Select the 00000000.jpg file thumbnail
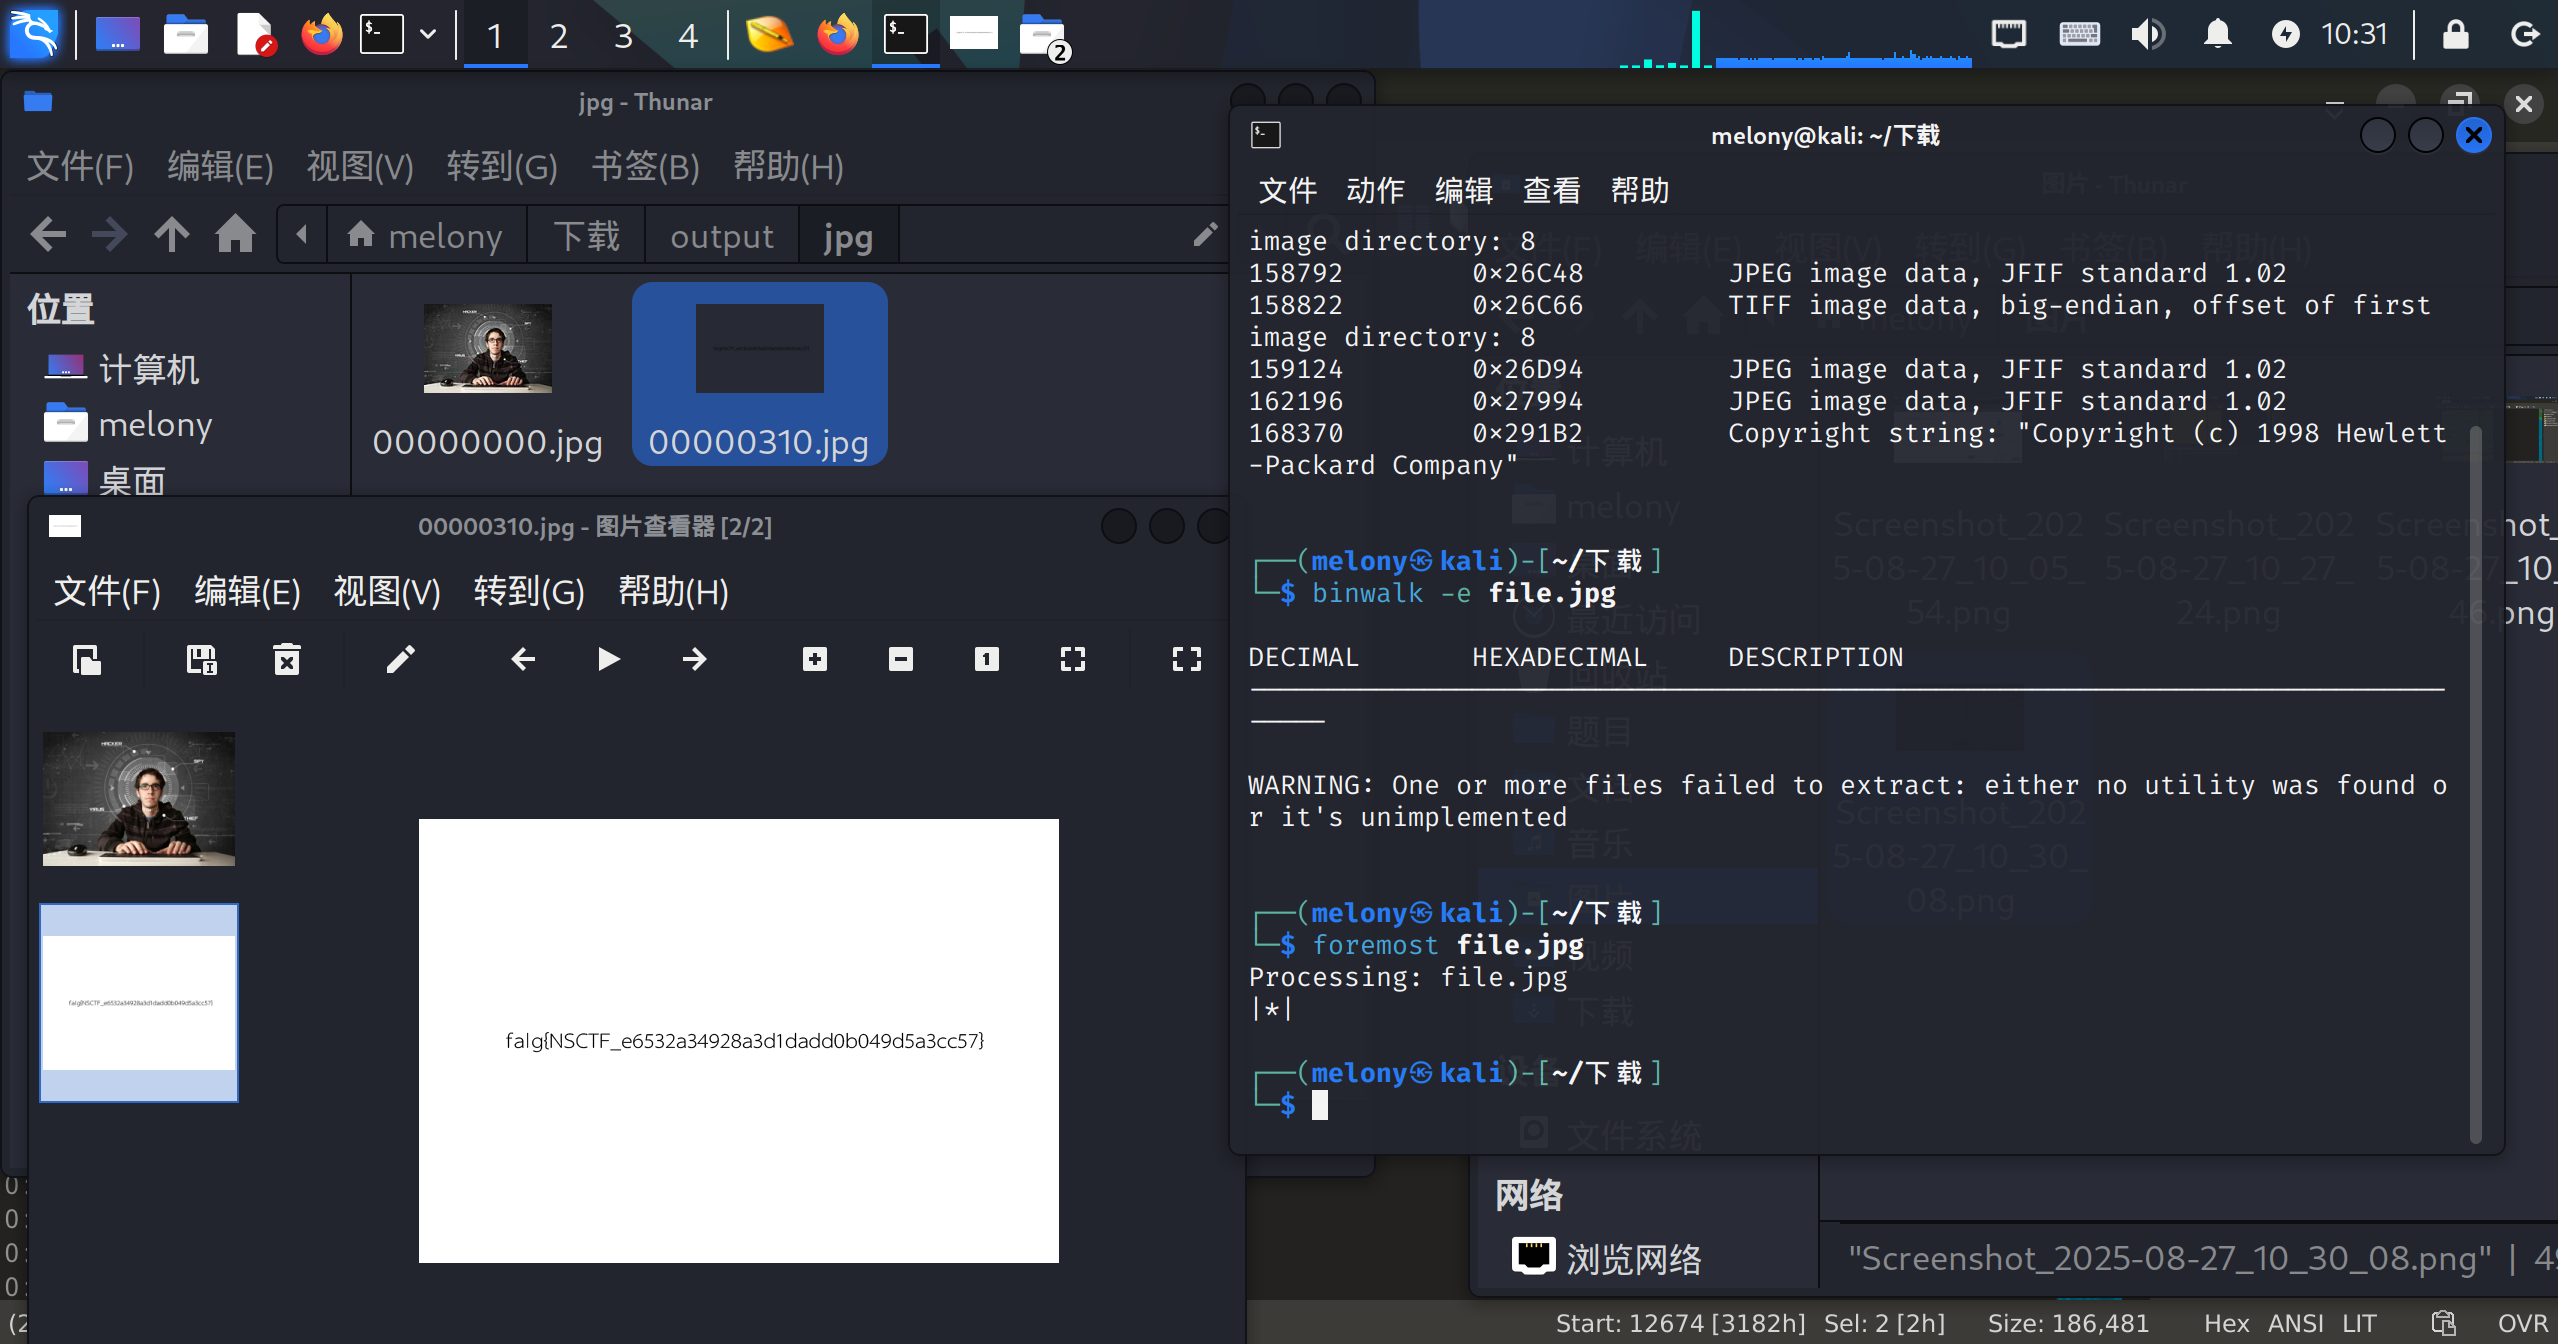Viewport: 2558px width, 1344px height. click(x=487, y=350)
